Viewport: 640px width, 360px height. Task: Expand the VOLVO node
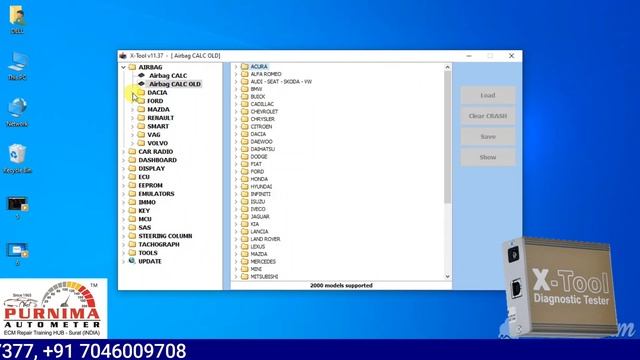click(132, 143)
